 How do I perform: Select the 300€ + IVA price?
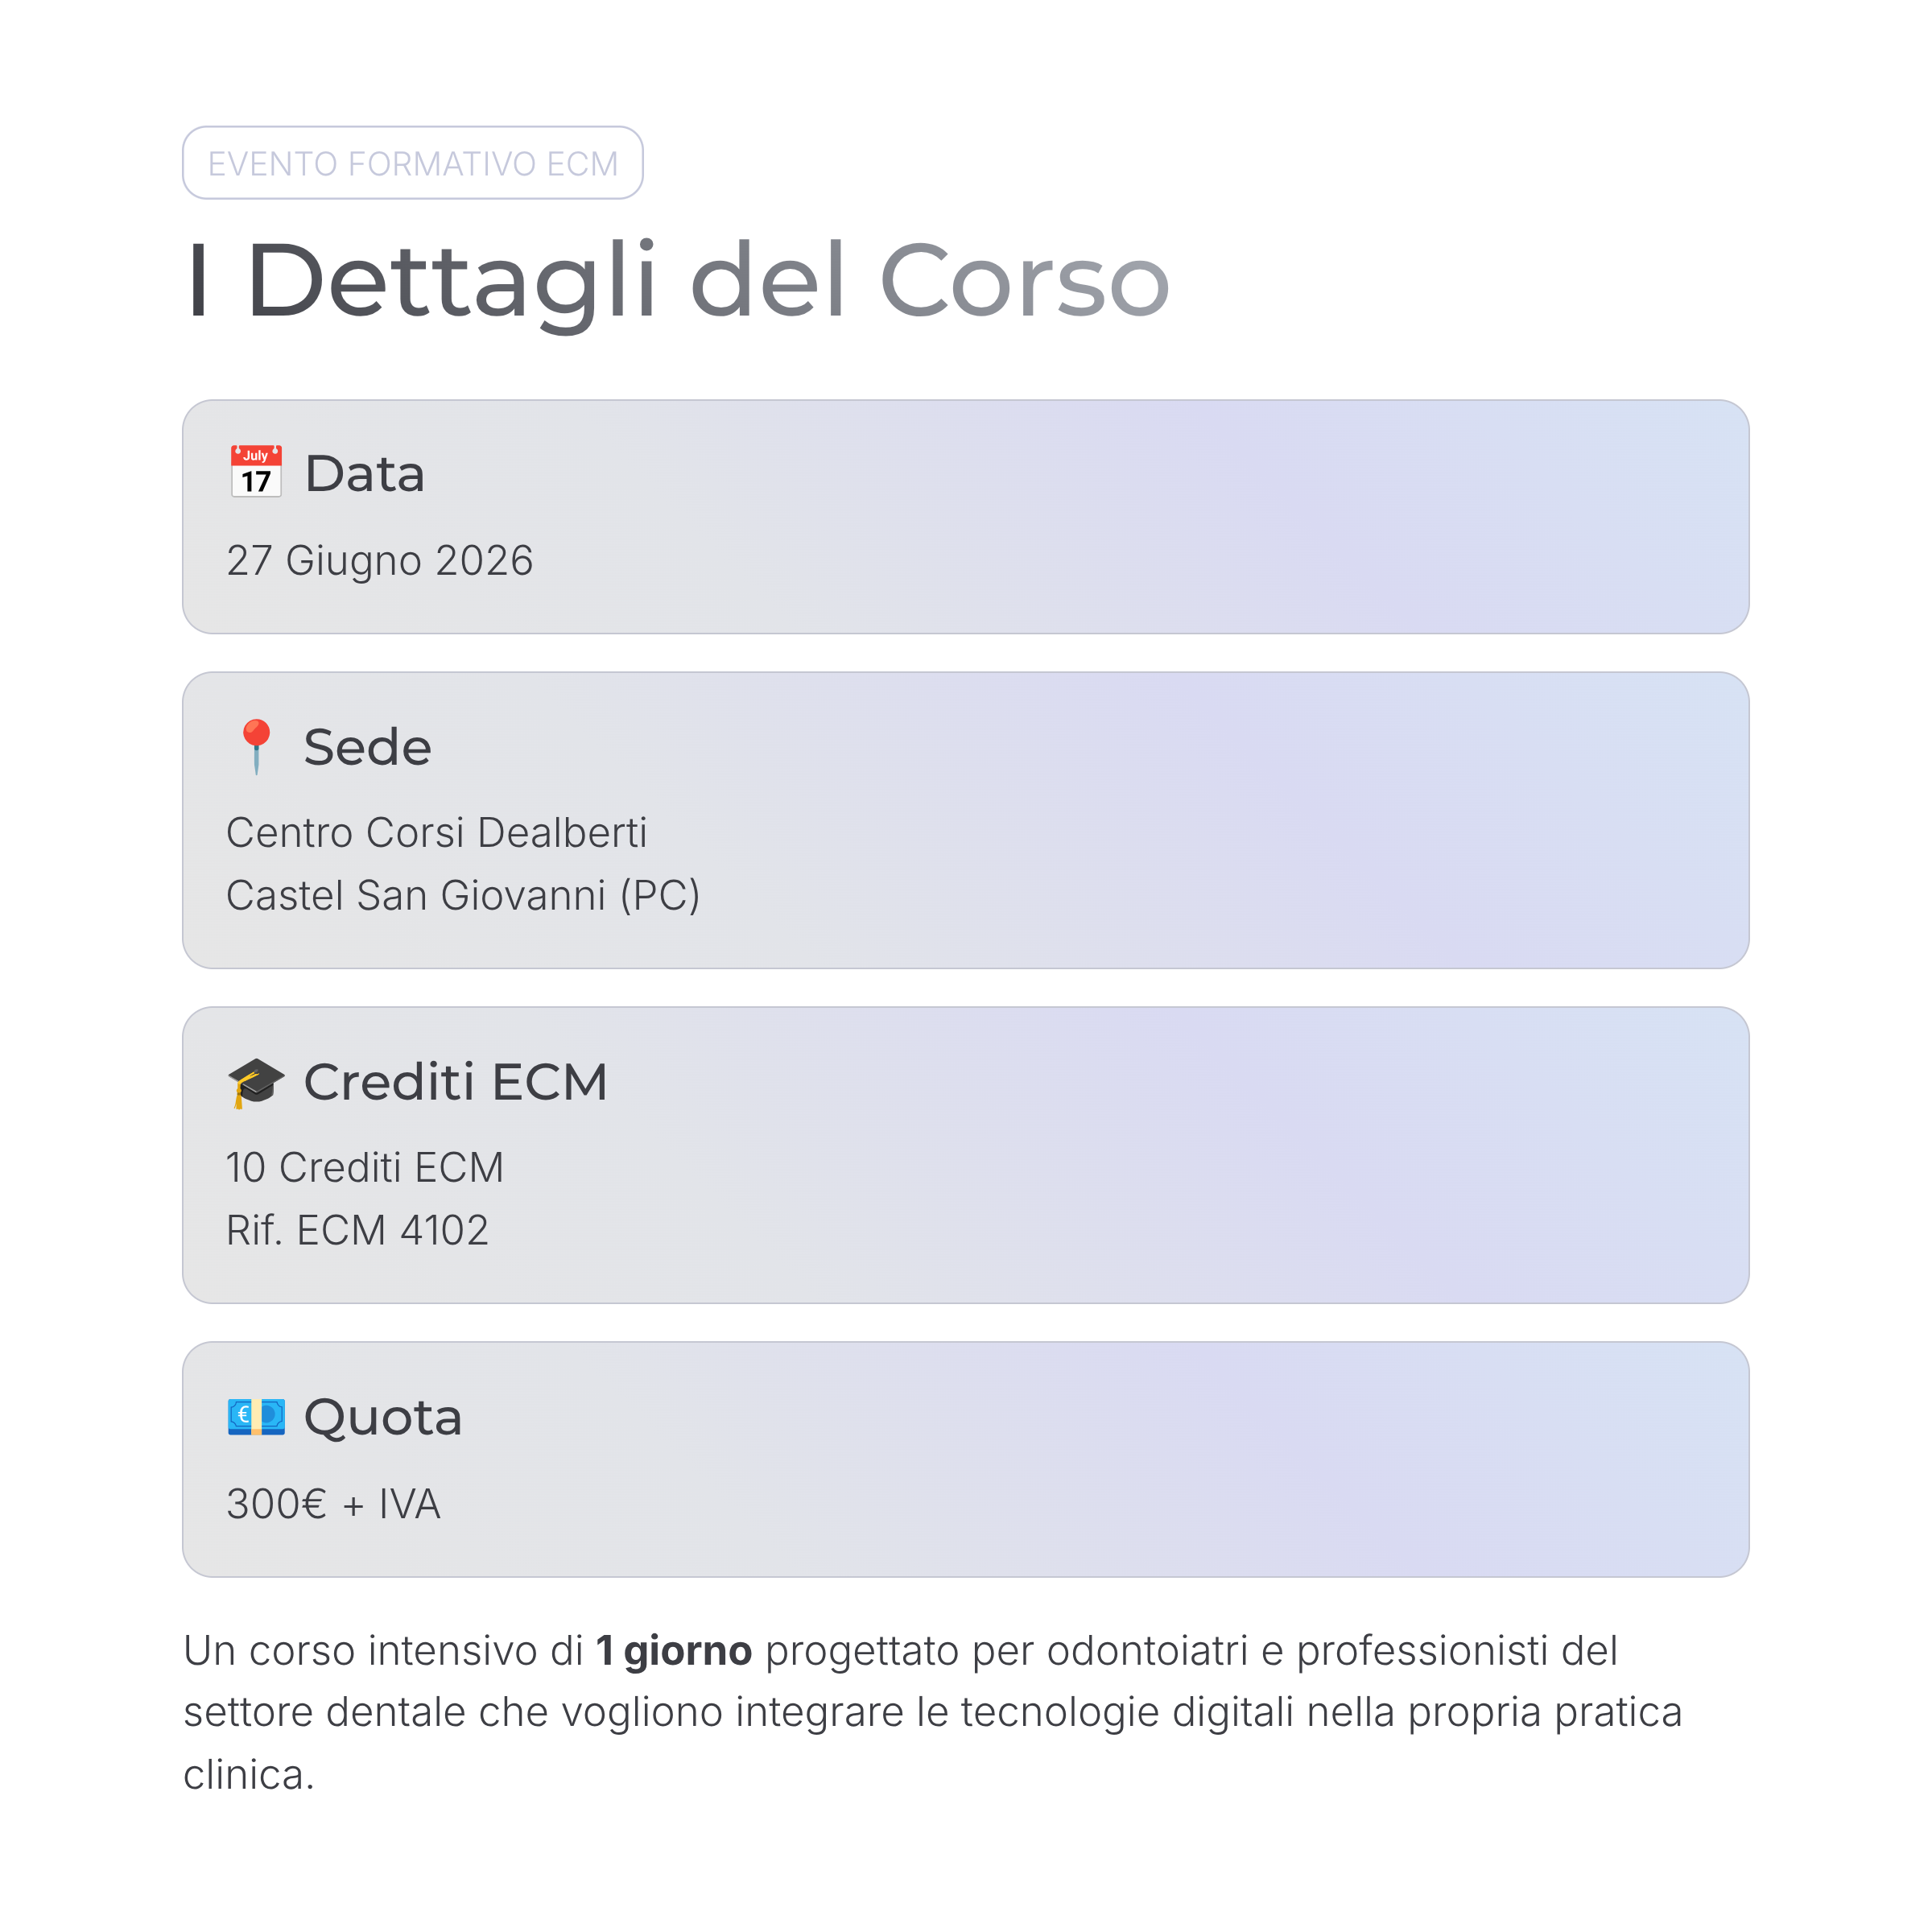pyautogui.click(x=333, y=1504)
